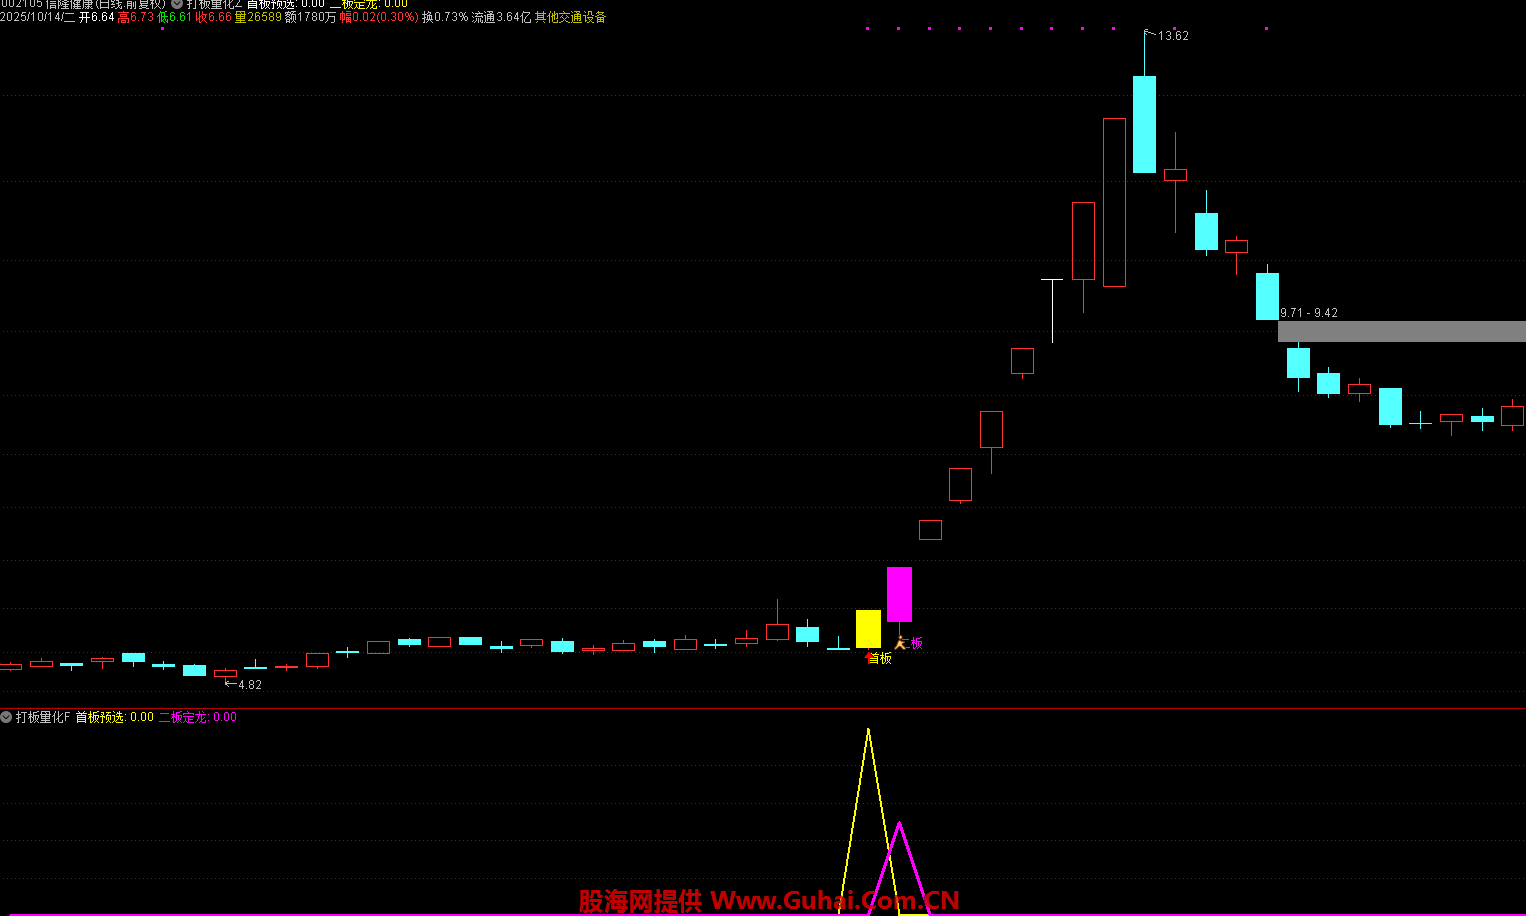Click the magenta peak in the indicator panel
Viewport: 1526px width, 916px height.
899,825
